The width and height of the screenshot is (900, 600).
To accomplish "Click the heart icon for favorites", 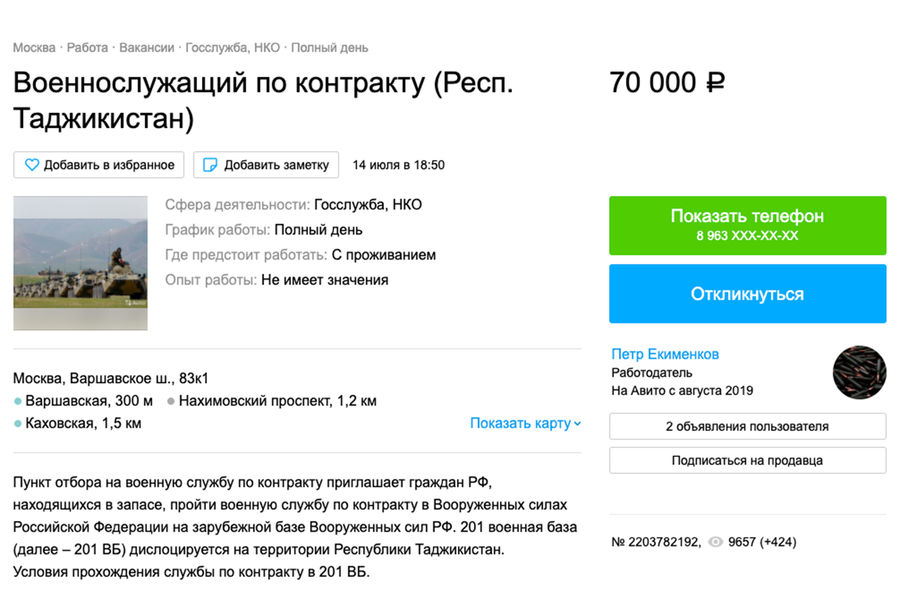I will (x=32, y=165).
